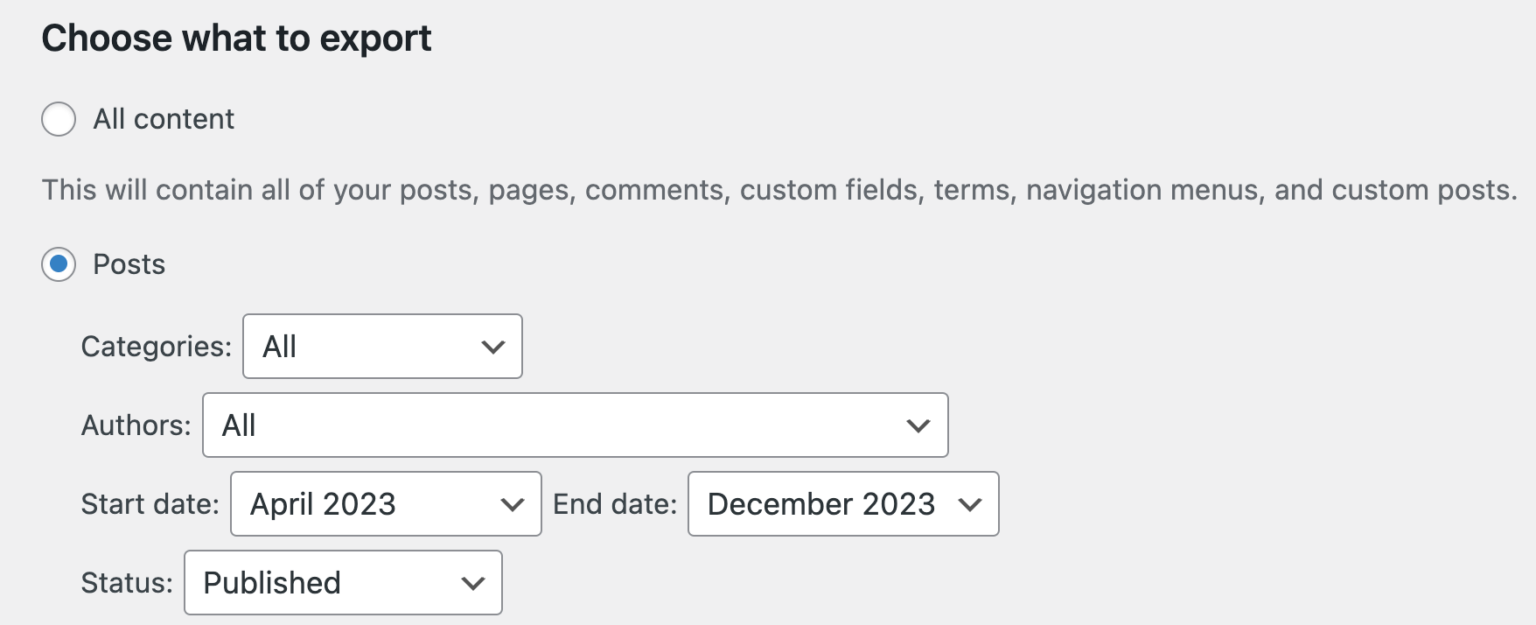This screenshot has height=625, width=1536.
Task: Click the All content label text
Action: coord(163,118)
